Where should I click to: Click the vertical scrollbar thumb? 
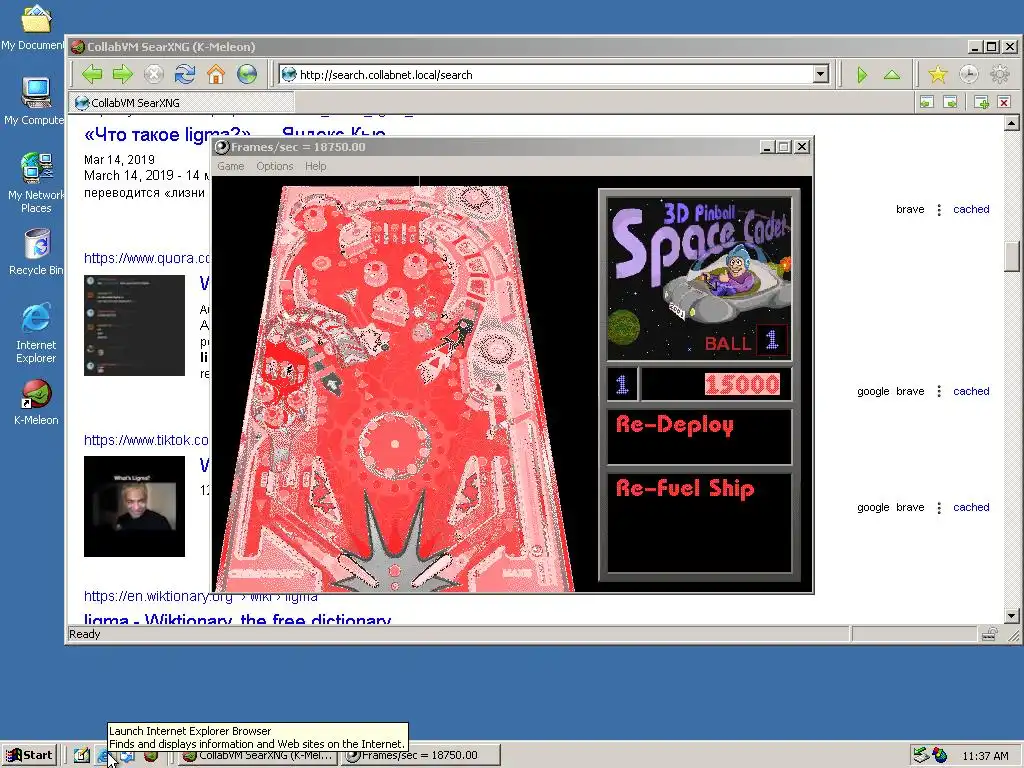click(x=1012, y=257)
